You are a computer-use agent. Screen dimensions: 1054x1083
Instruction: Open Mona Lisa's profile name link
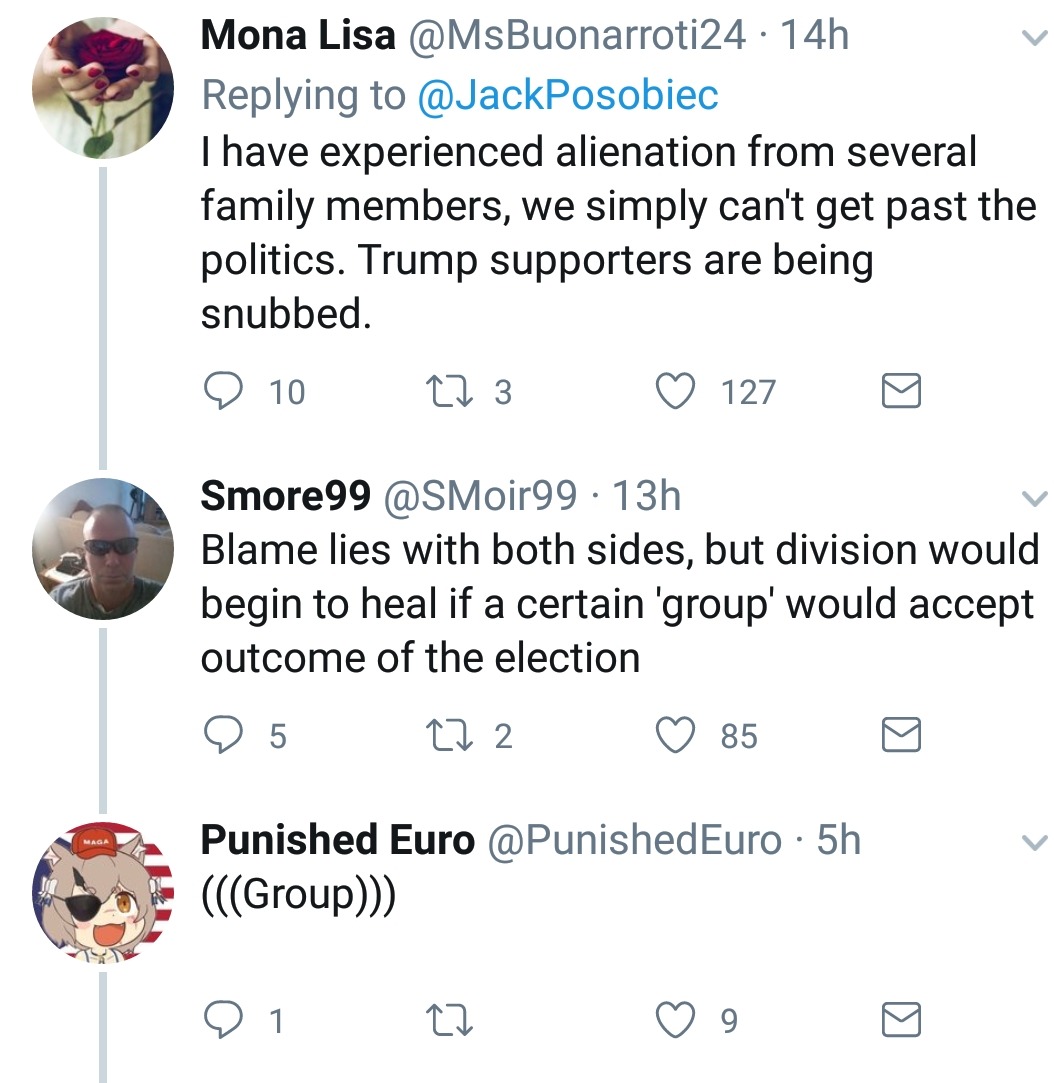297,36
